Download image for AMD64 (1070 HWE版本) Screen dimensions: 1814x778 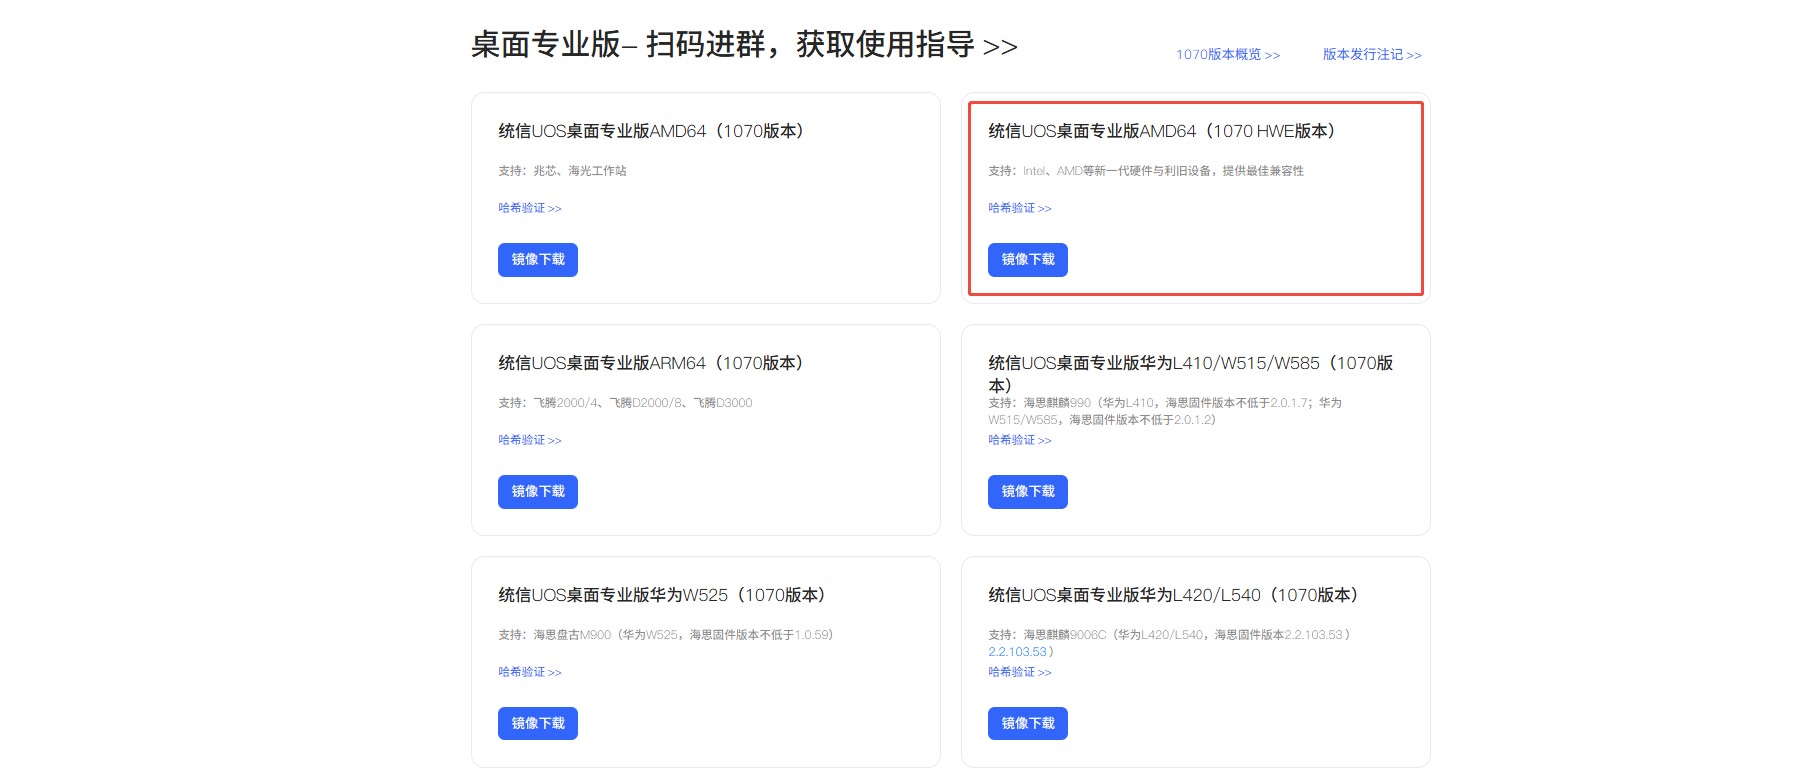point(1028,260)
